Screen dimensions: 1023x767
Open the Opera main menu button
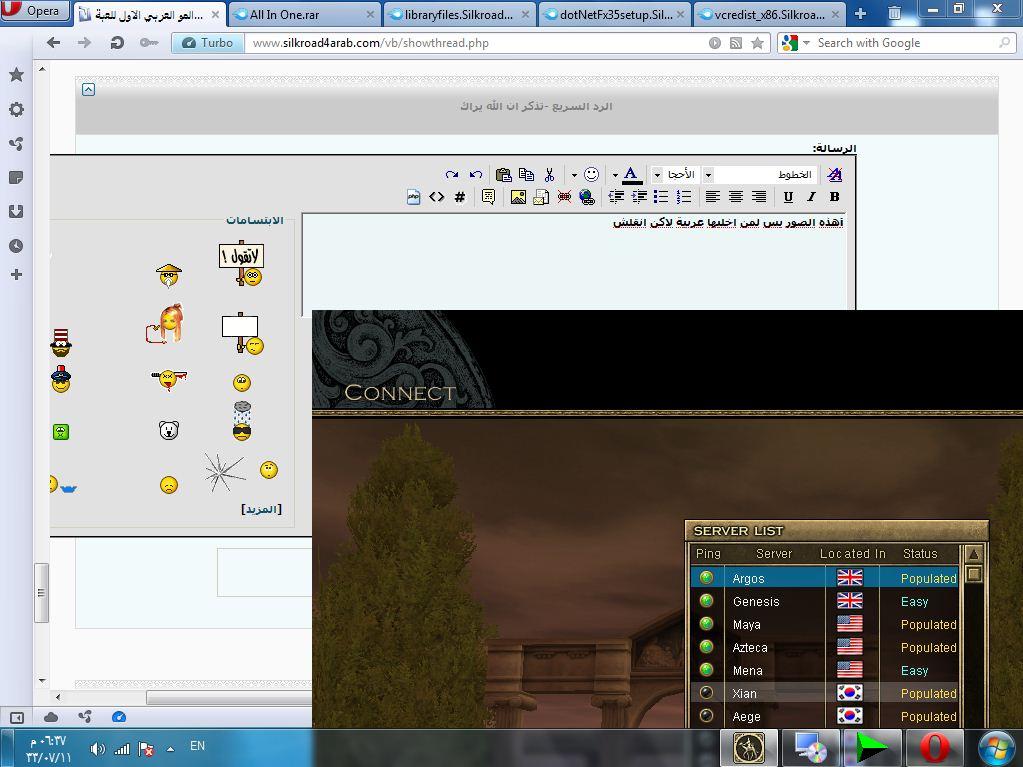pyautogui.click(x=35, y=10)
